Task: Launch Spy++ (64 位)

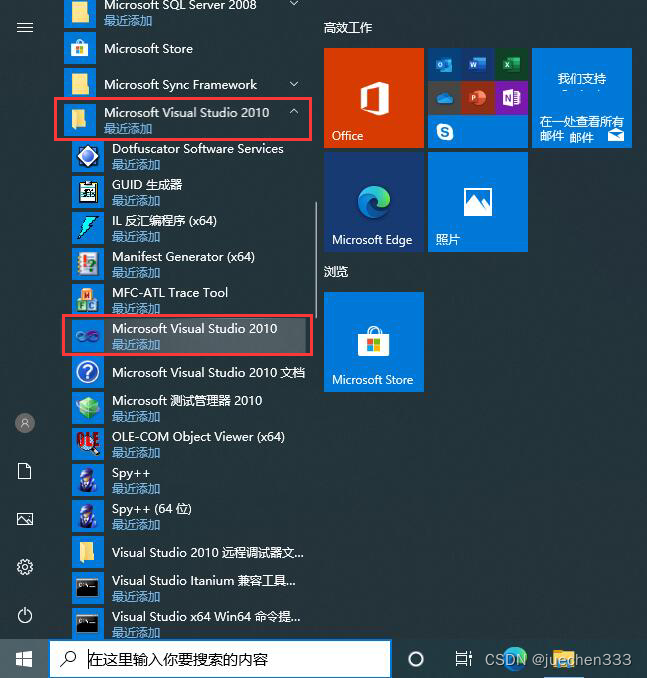Action: point(190,516)
